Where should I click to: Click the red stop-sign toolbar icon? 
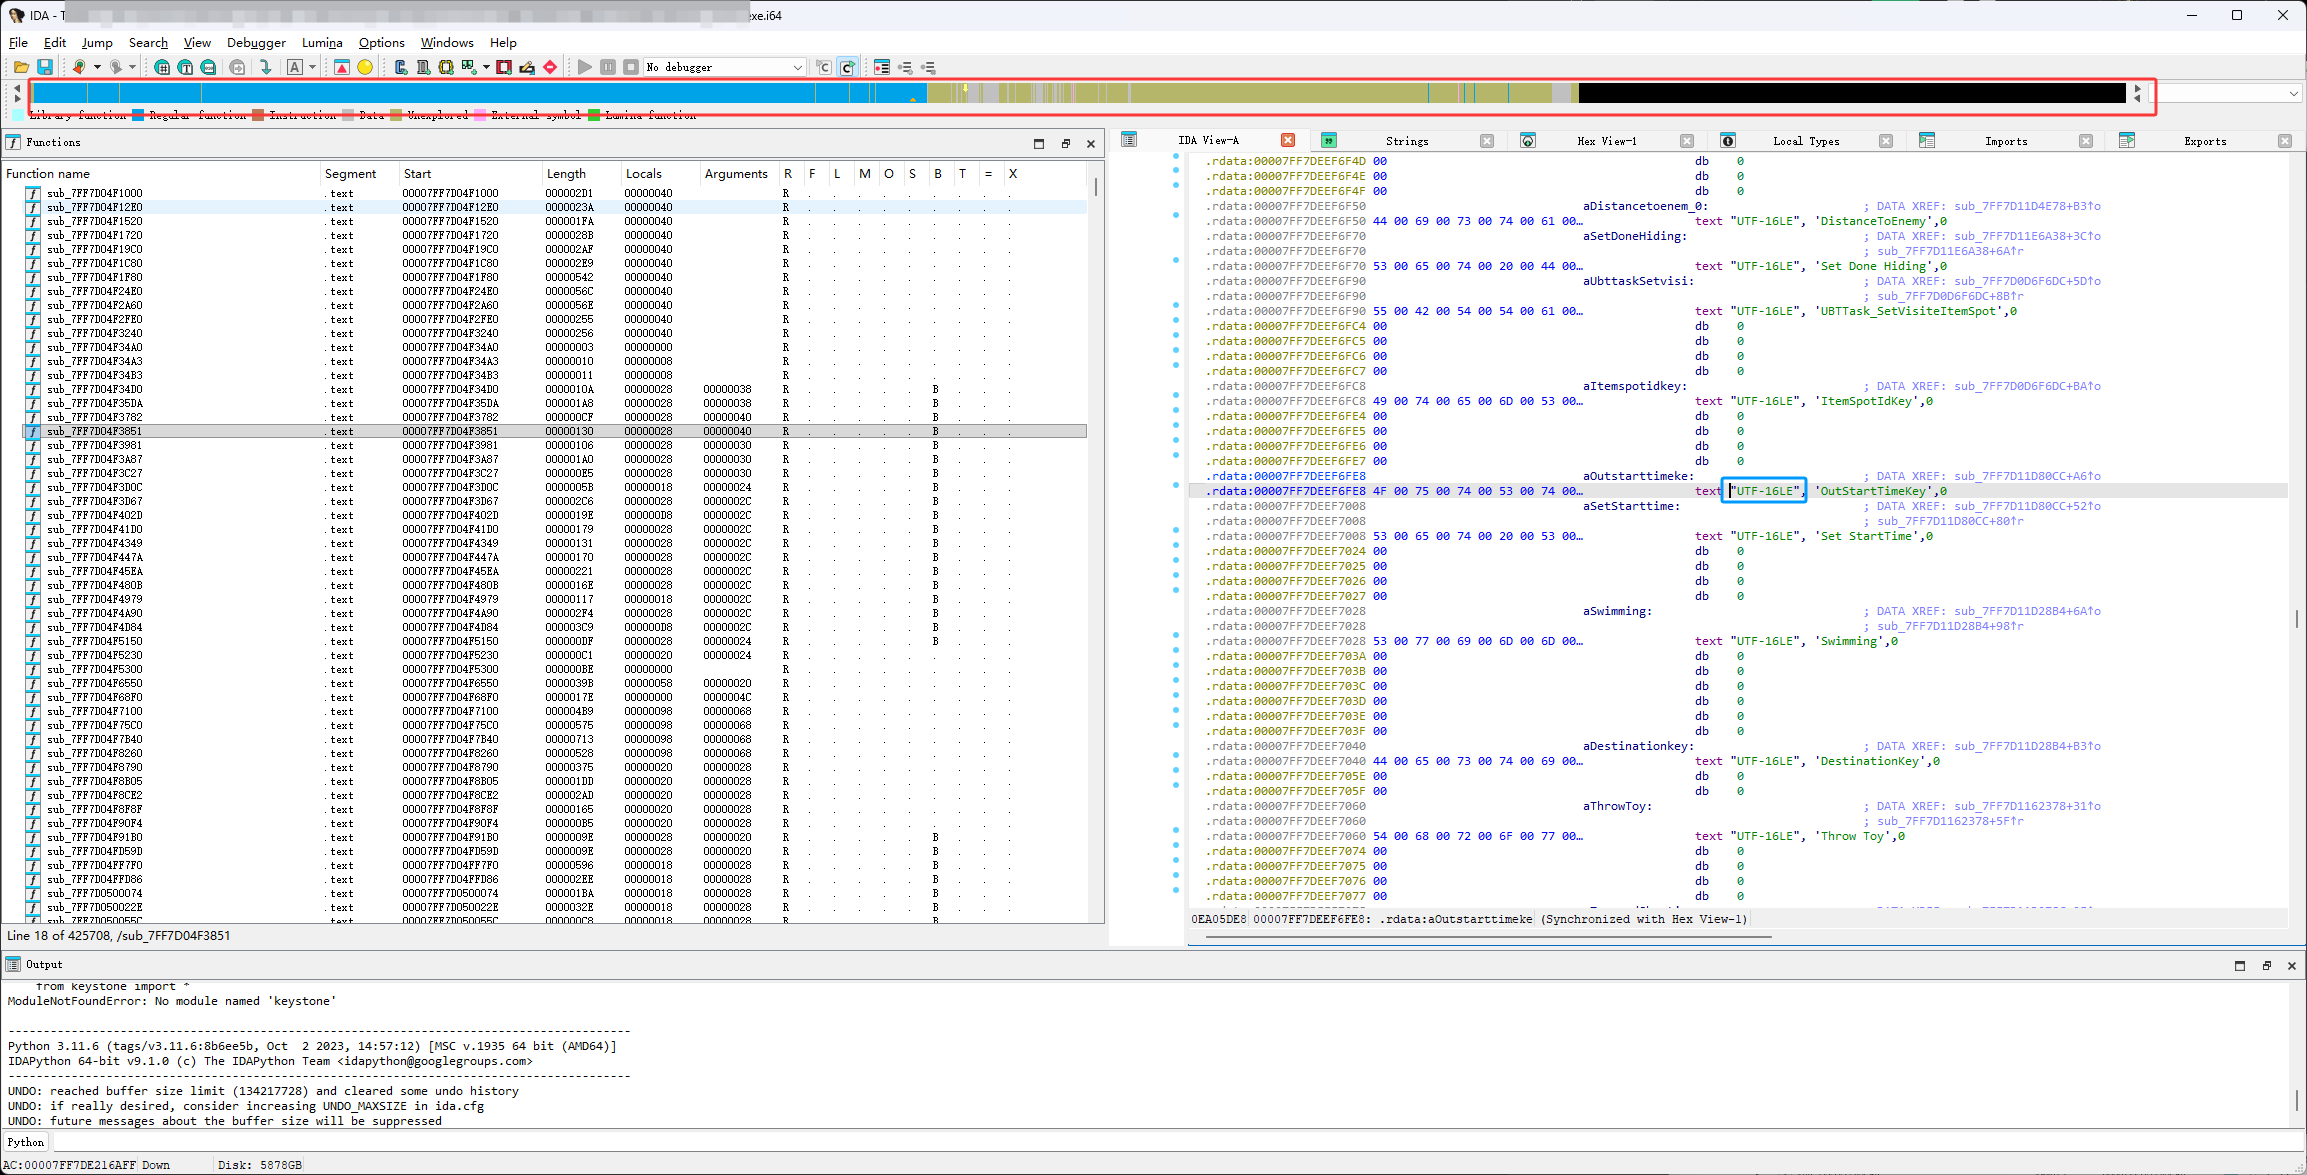(x=550, y=67)
